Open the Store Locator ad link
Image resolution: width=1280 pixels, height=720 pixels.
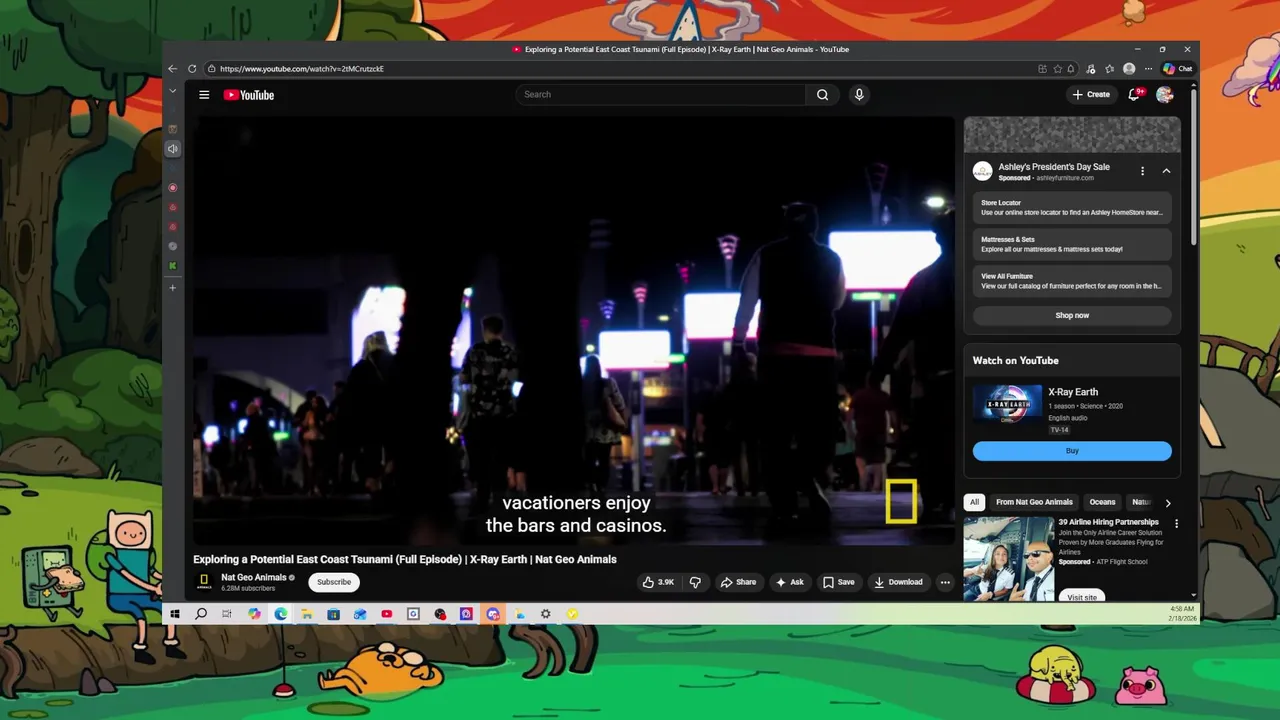[x=1072, y=208]
